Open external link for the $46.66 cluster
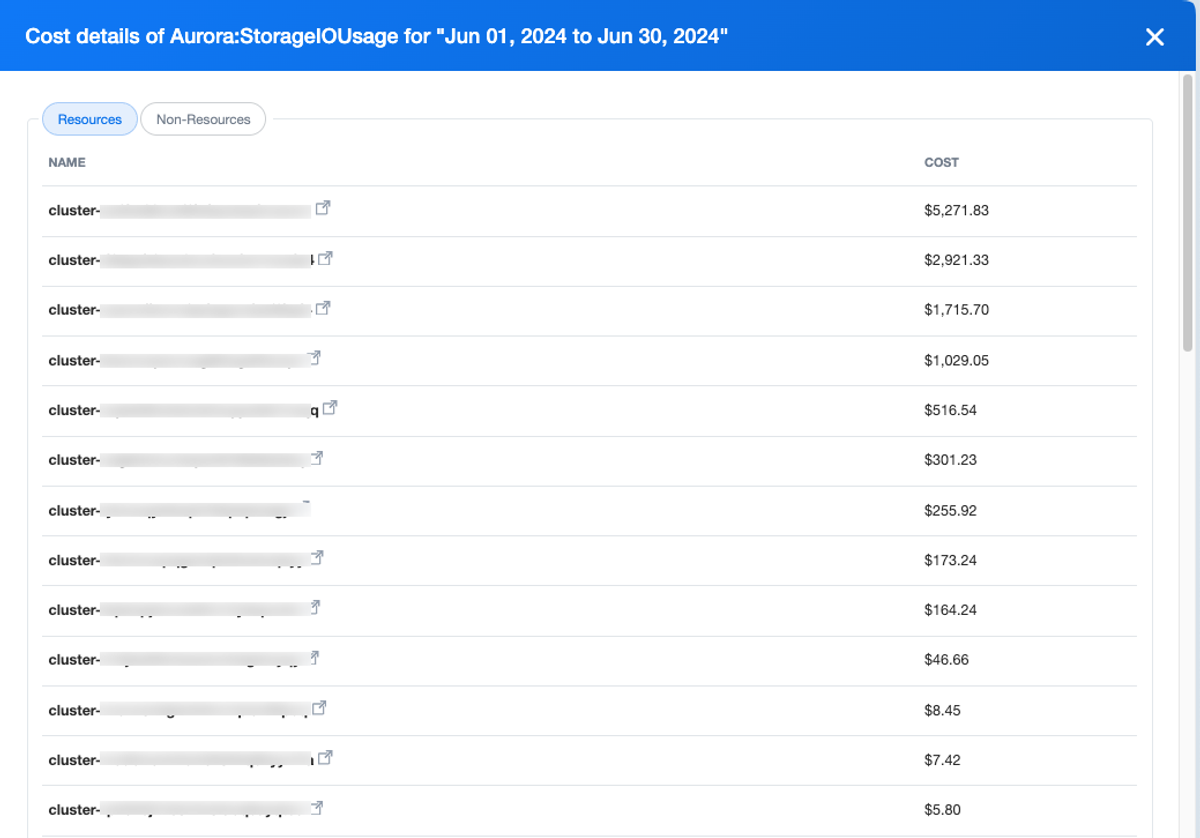1200x838 pixels. coord(313,658)
